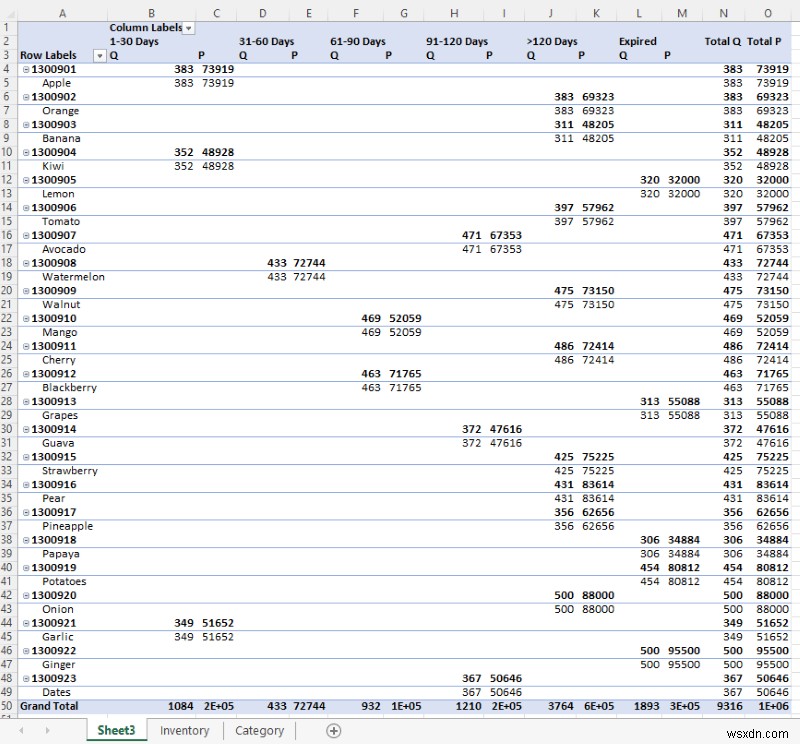Open the Column Labels filter dropdown
The image size is (800, 744).
click(188, 29)
